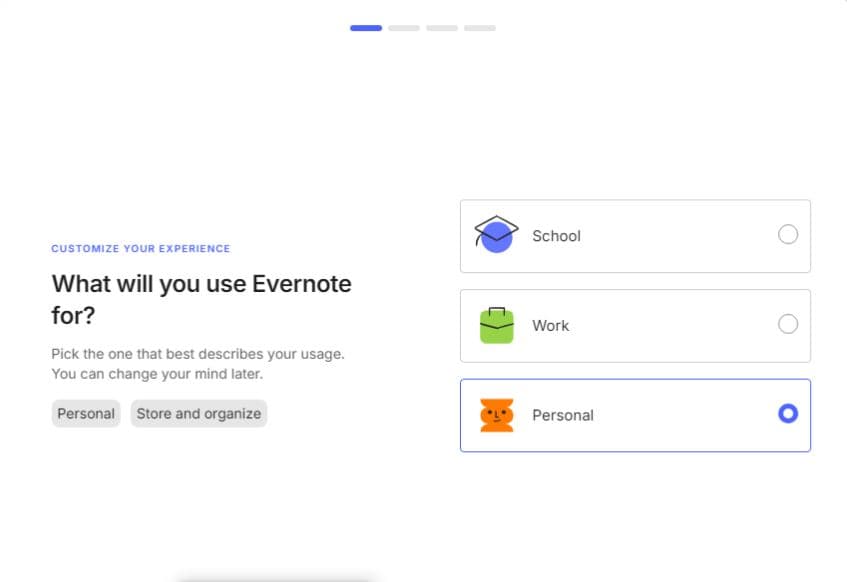Click the 'Personal' tag chip
This screenshot has height=582, width=847.
click(86, 414)
